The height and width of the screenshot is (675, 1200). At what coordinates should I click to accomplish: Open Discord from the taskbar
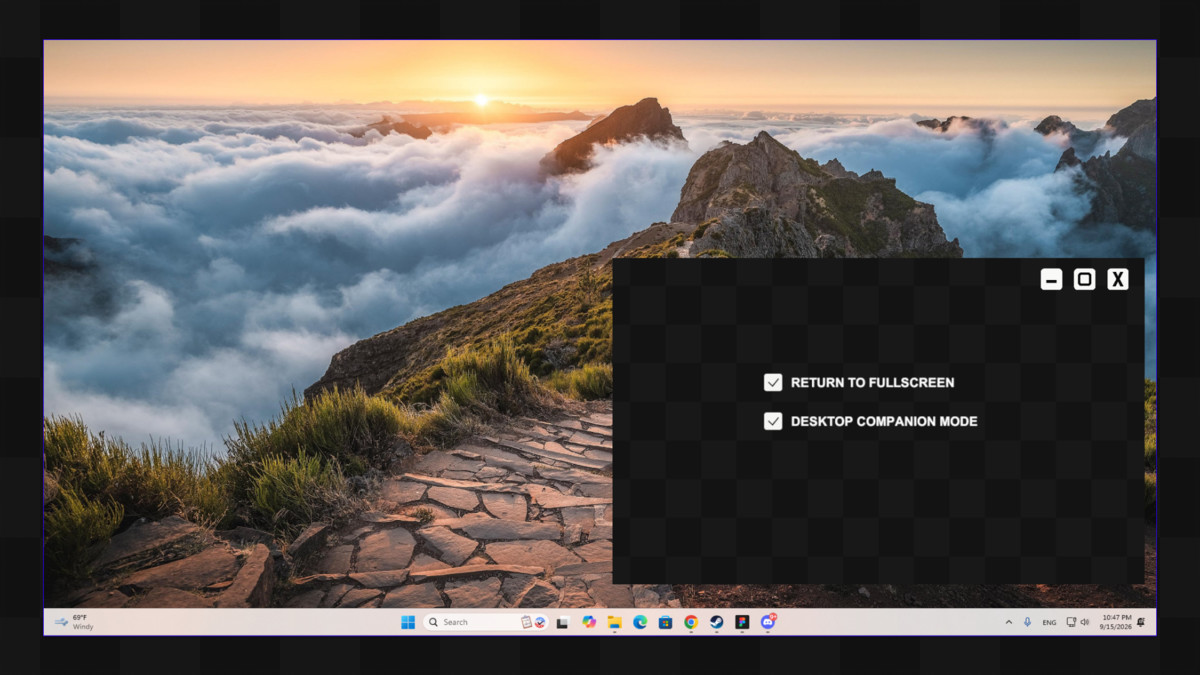[768, 622]
